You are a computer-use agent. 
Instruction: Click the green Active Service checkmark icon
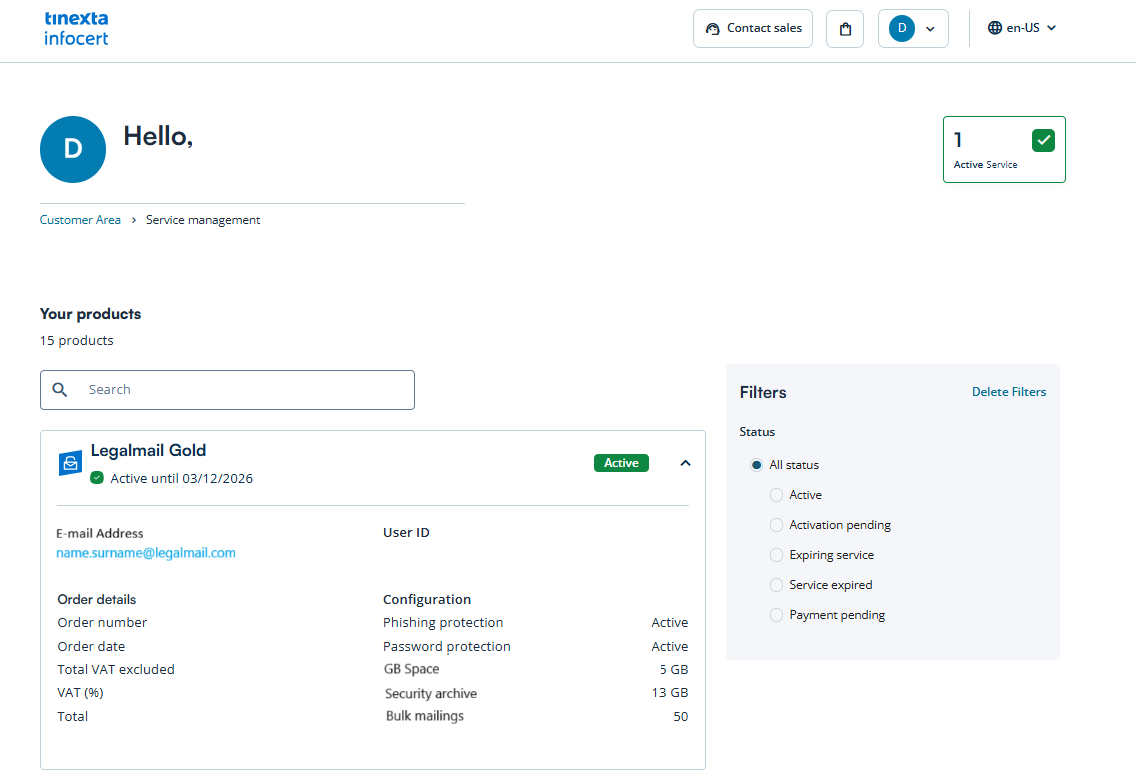[x=1043, y=140]
